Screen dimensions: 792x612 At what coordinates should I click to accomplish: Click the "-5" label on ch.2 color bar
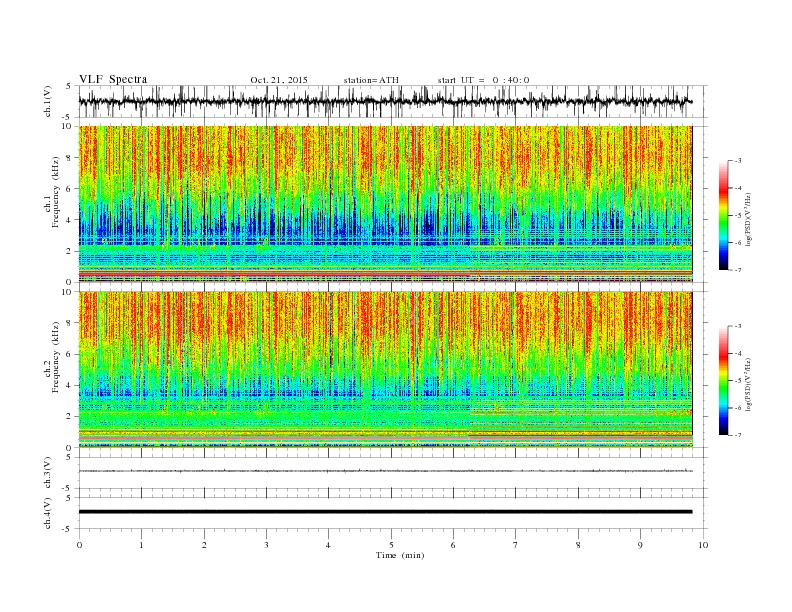738,381
